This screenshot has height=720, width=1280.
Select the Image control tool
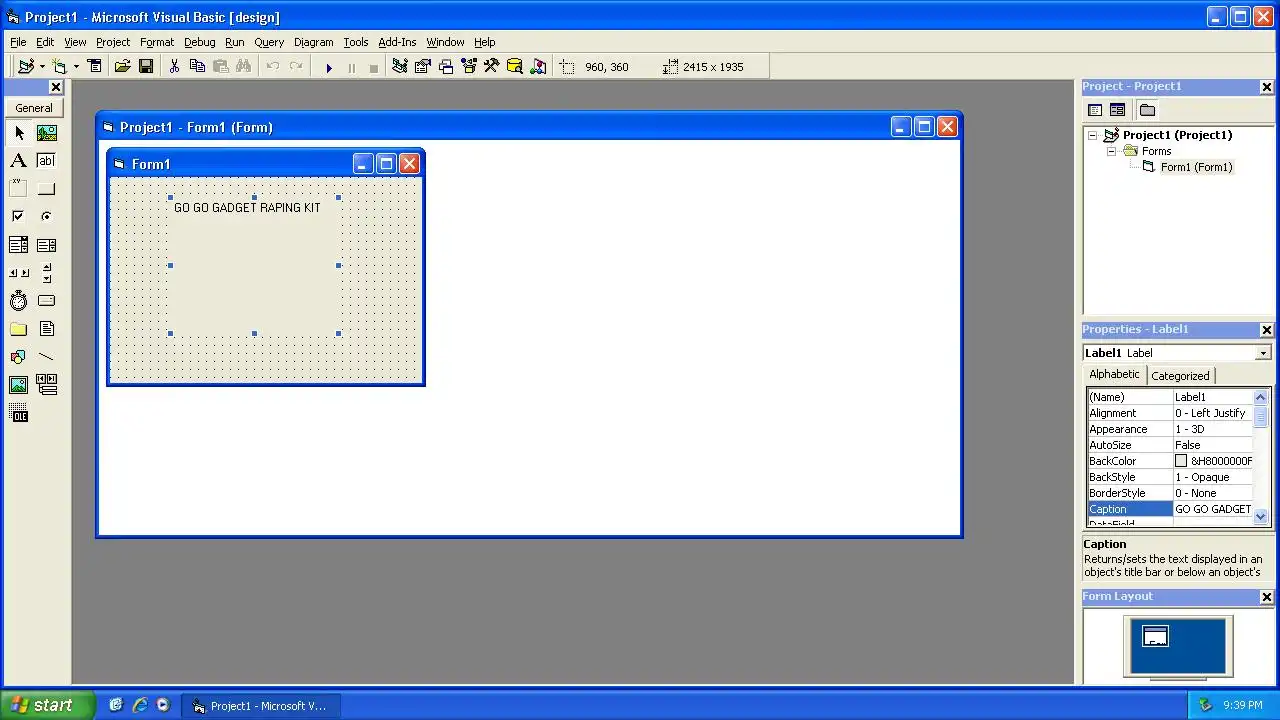click(19, 385)
